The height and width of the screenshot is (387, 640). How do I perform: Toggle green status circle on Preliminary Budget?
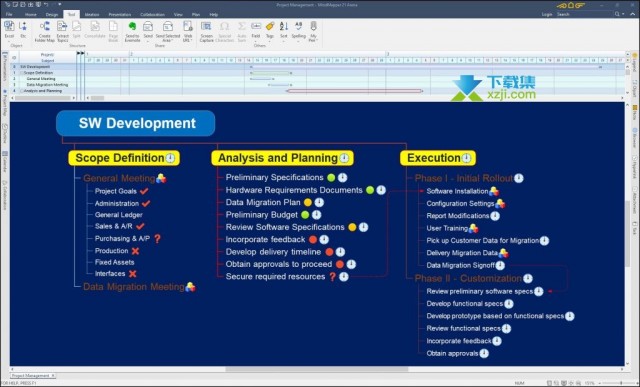(305, 215)
